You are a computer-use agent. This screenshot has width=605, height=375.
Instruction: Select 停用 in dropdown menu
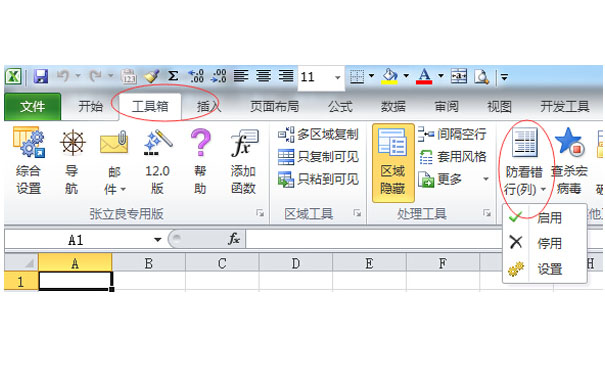(x=544, y=243)
